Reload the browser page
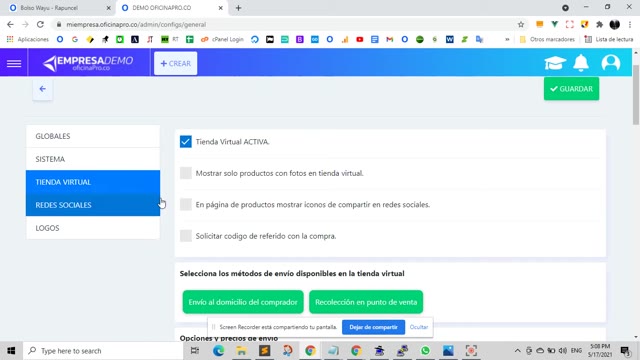This screenshot has height=360, width=640. 40,24
